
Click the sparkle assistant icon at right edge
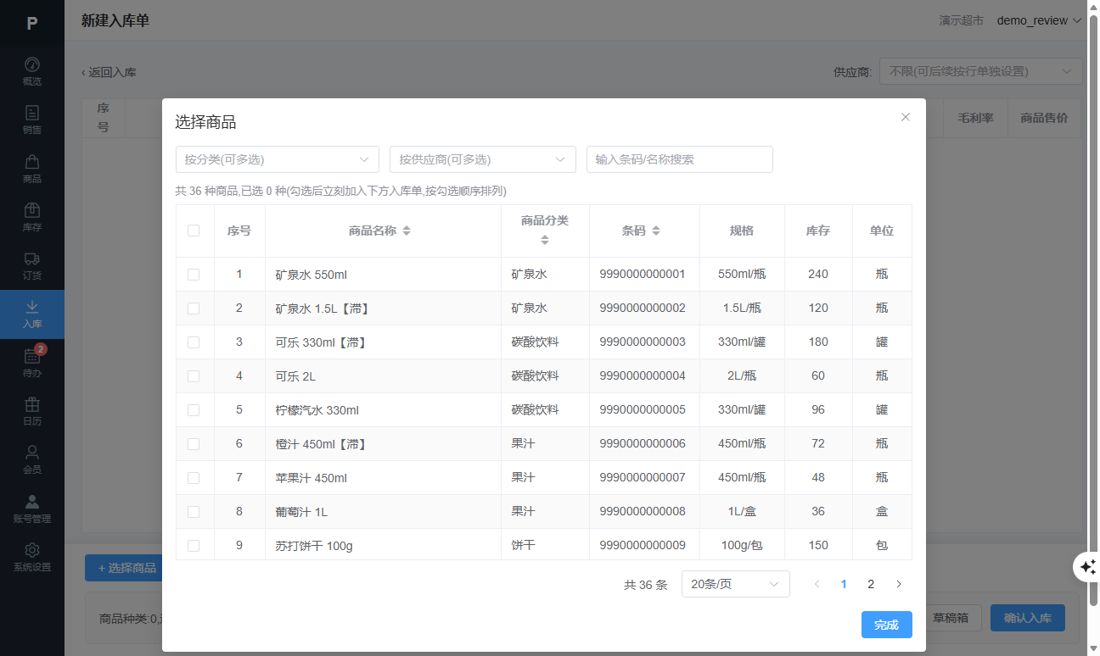[1087, 566]
